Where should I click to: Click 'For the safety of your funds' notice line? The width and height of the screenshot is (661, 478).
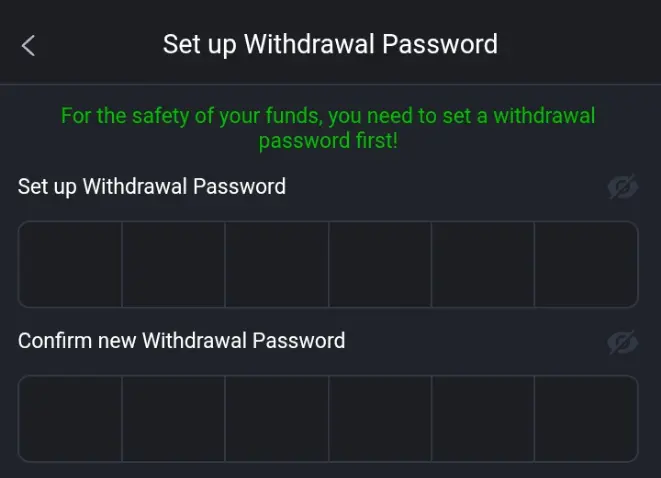pyautogui.click(x=328, y=116)
